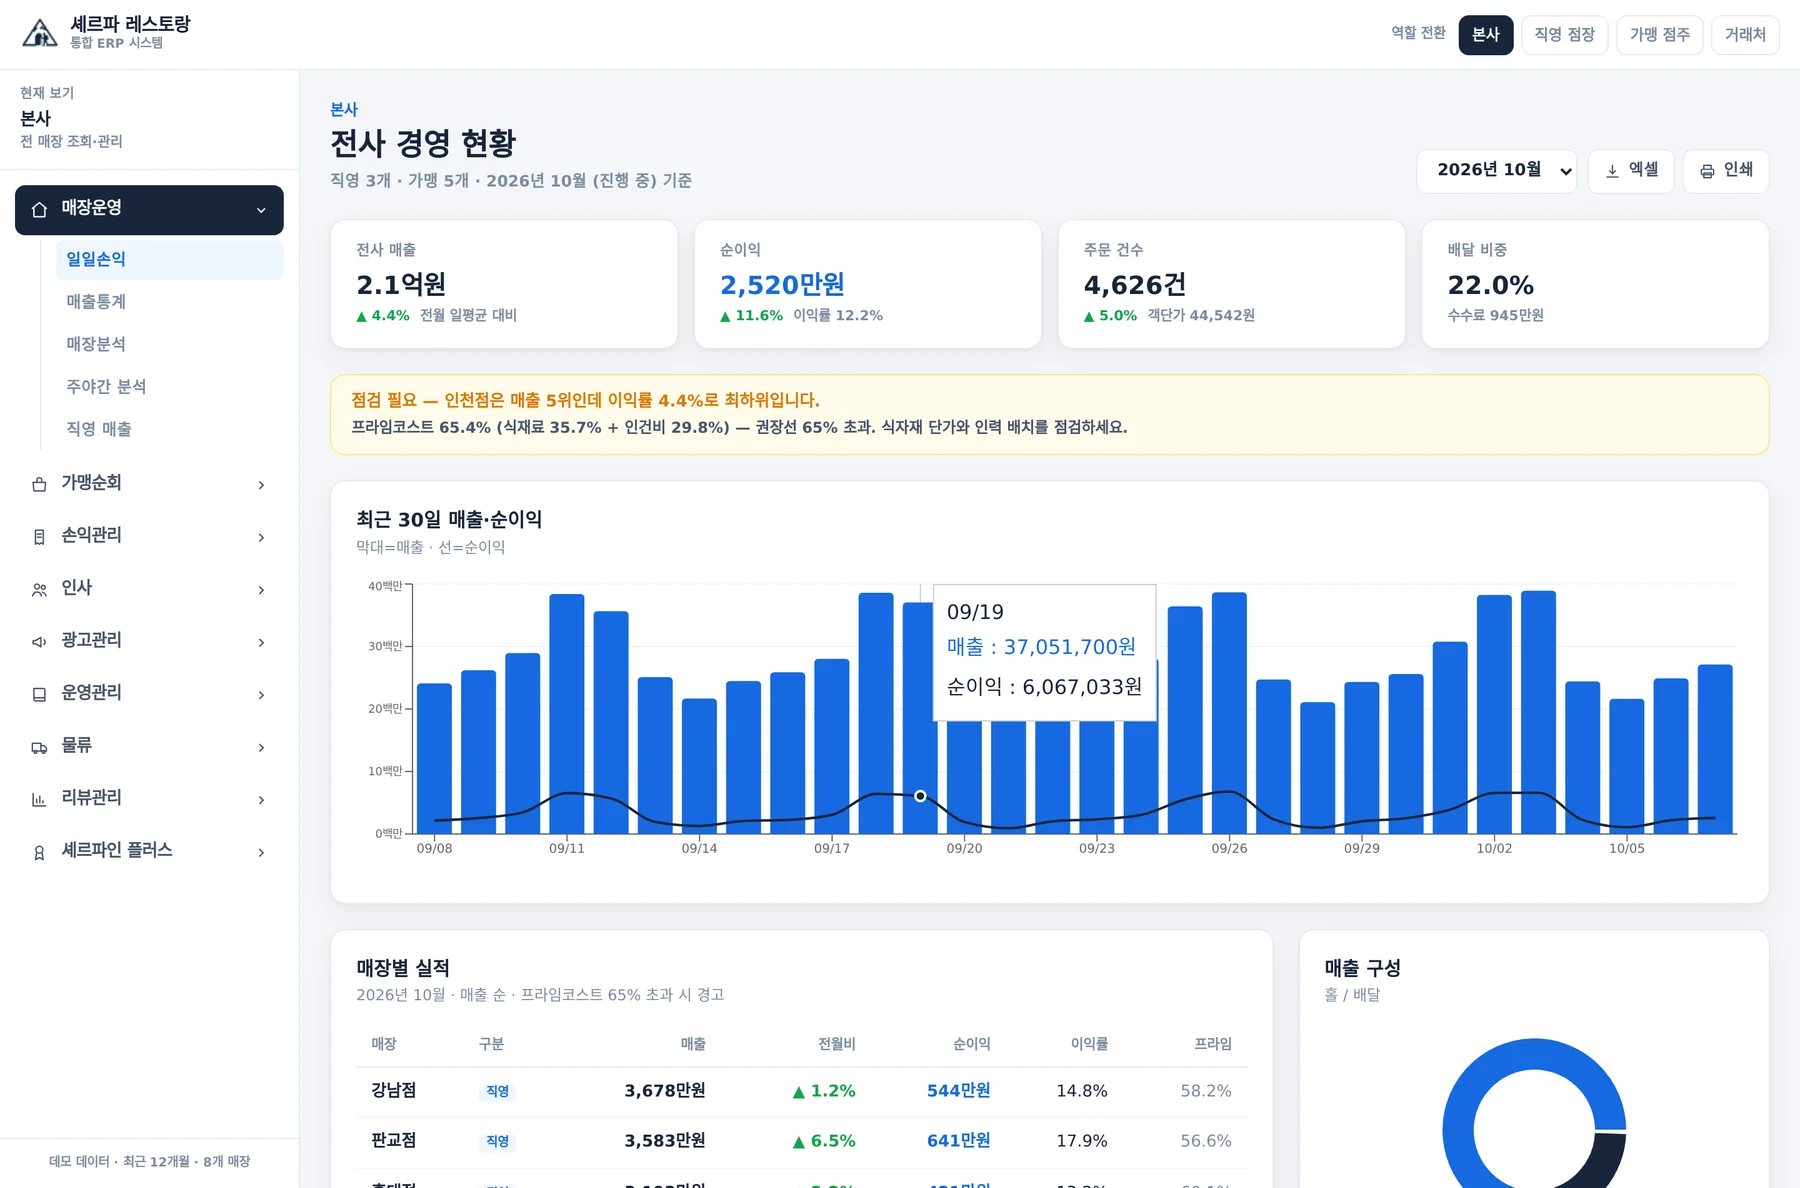This screenshot has height=1188, width=1800.
Task: Switch role to 본사
Action: (1485, 35)
